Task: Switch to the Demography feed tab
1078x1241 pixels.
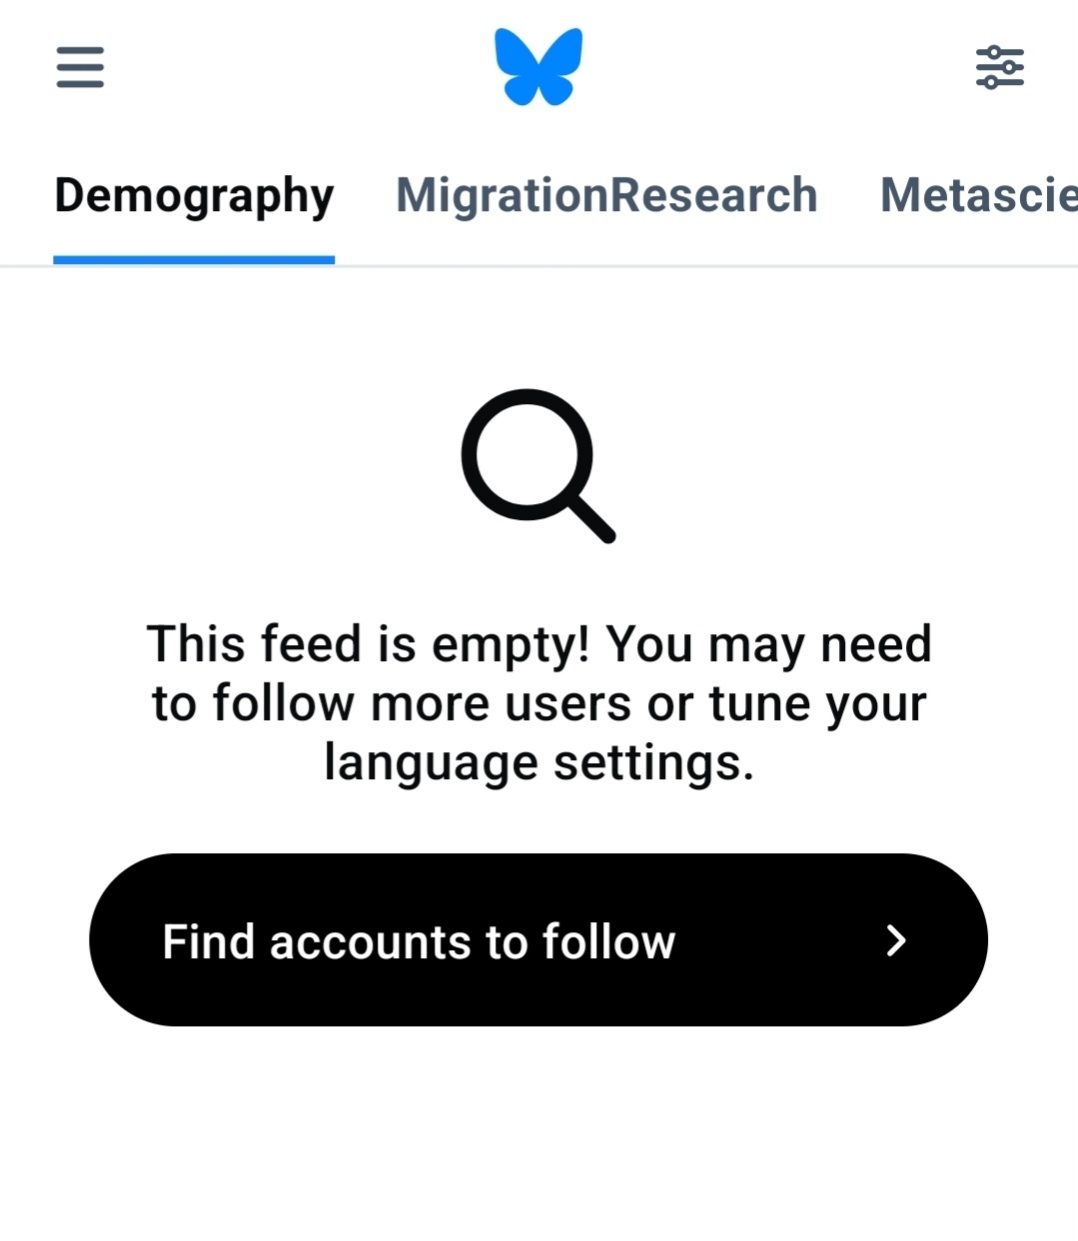Action: click(194, 196)
